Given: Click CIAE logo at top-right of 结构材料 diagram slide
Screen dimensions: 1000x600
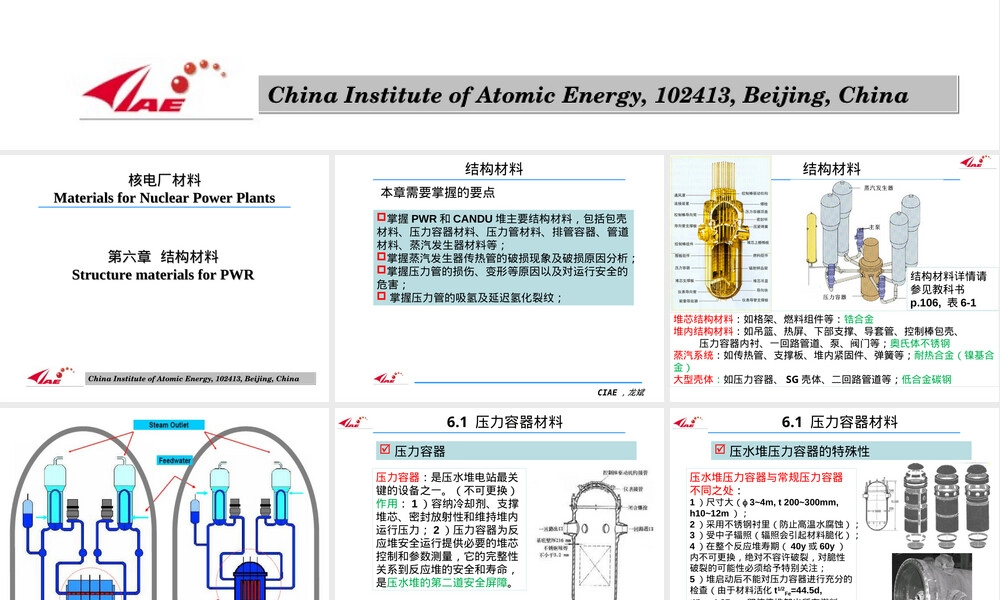Looking at the screenshot, I should [x=976, y=162].
